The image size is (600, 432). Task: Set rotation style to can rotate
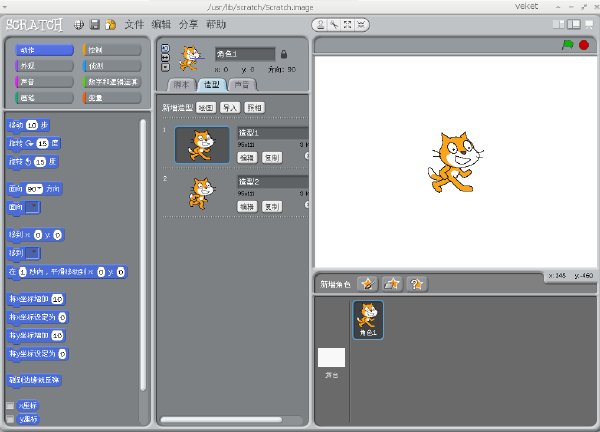pyautogui.click(x=165, y=48)
